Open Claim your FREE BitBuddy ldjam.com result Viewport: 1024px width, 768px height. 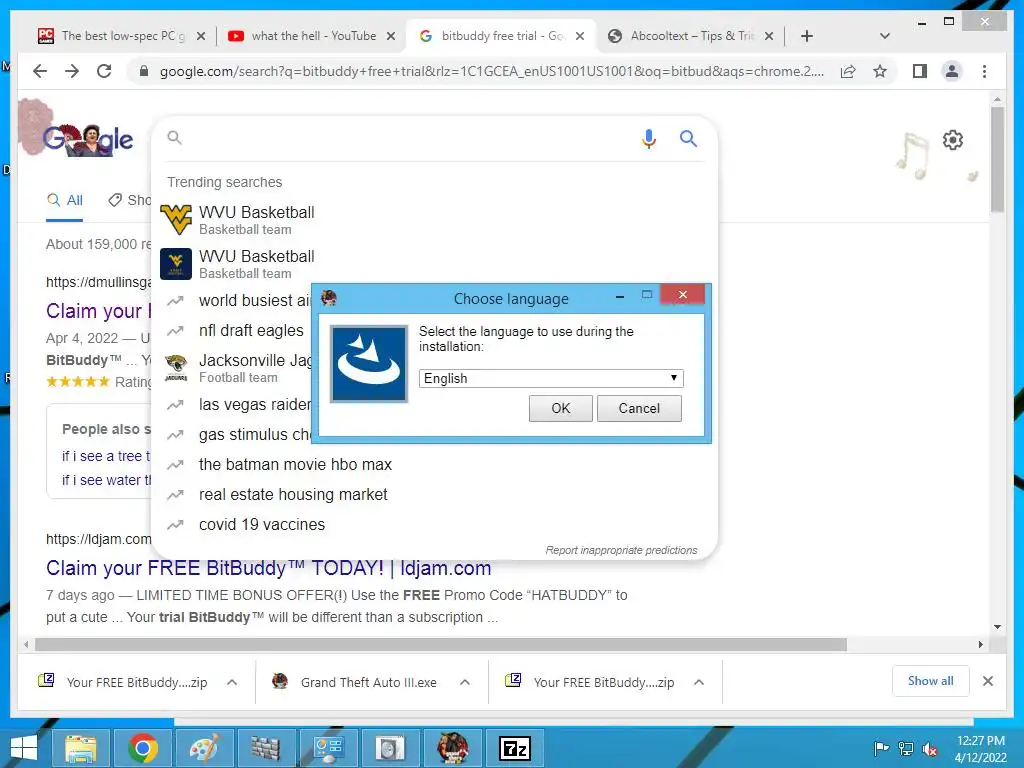(x=268, y=568)
